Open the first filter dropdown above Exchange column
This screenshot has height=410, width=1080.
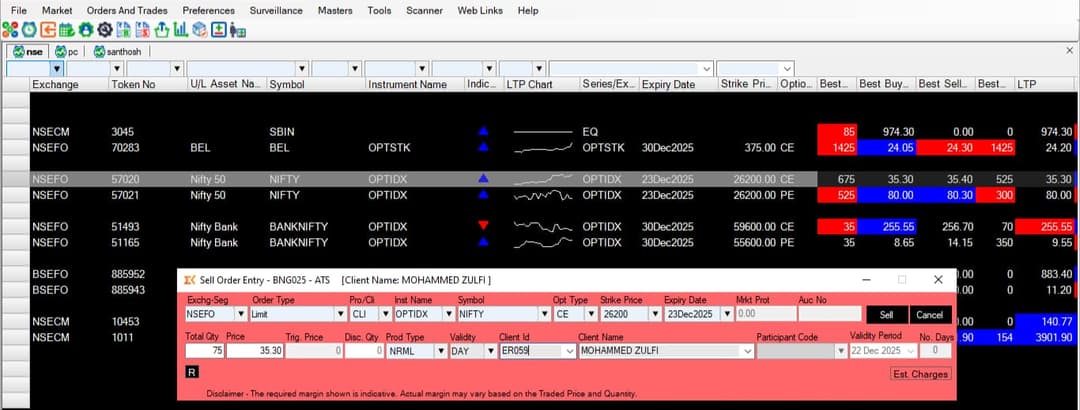coord(57,69)
